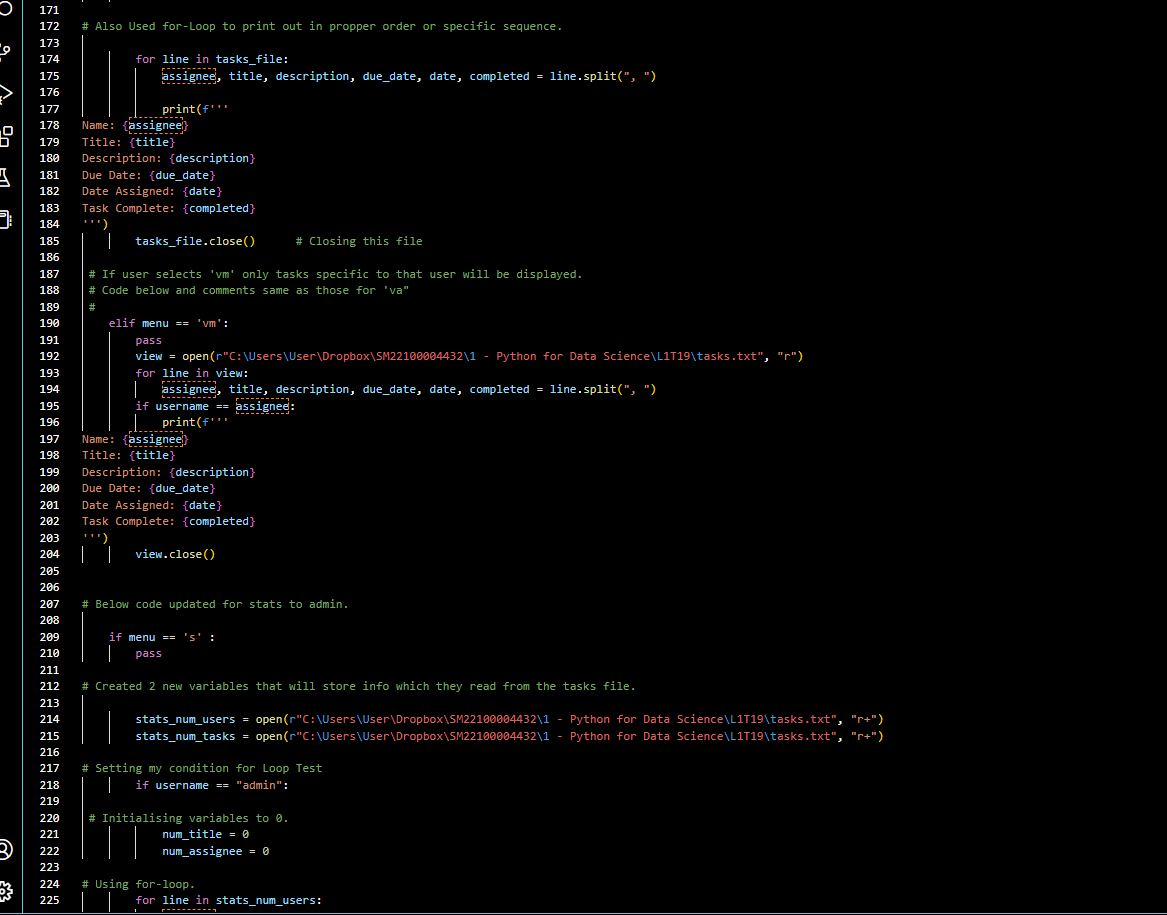The image size is (1167, 915).
Task: Open the Testing view flask icon
Action: coord(8,177)
